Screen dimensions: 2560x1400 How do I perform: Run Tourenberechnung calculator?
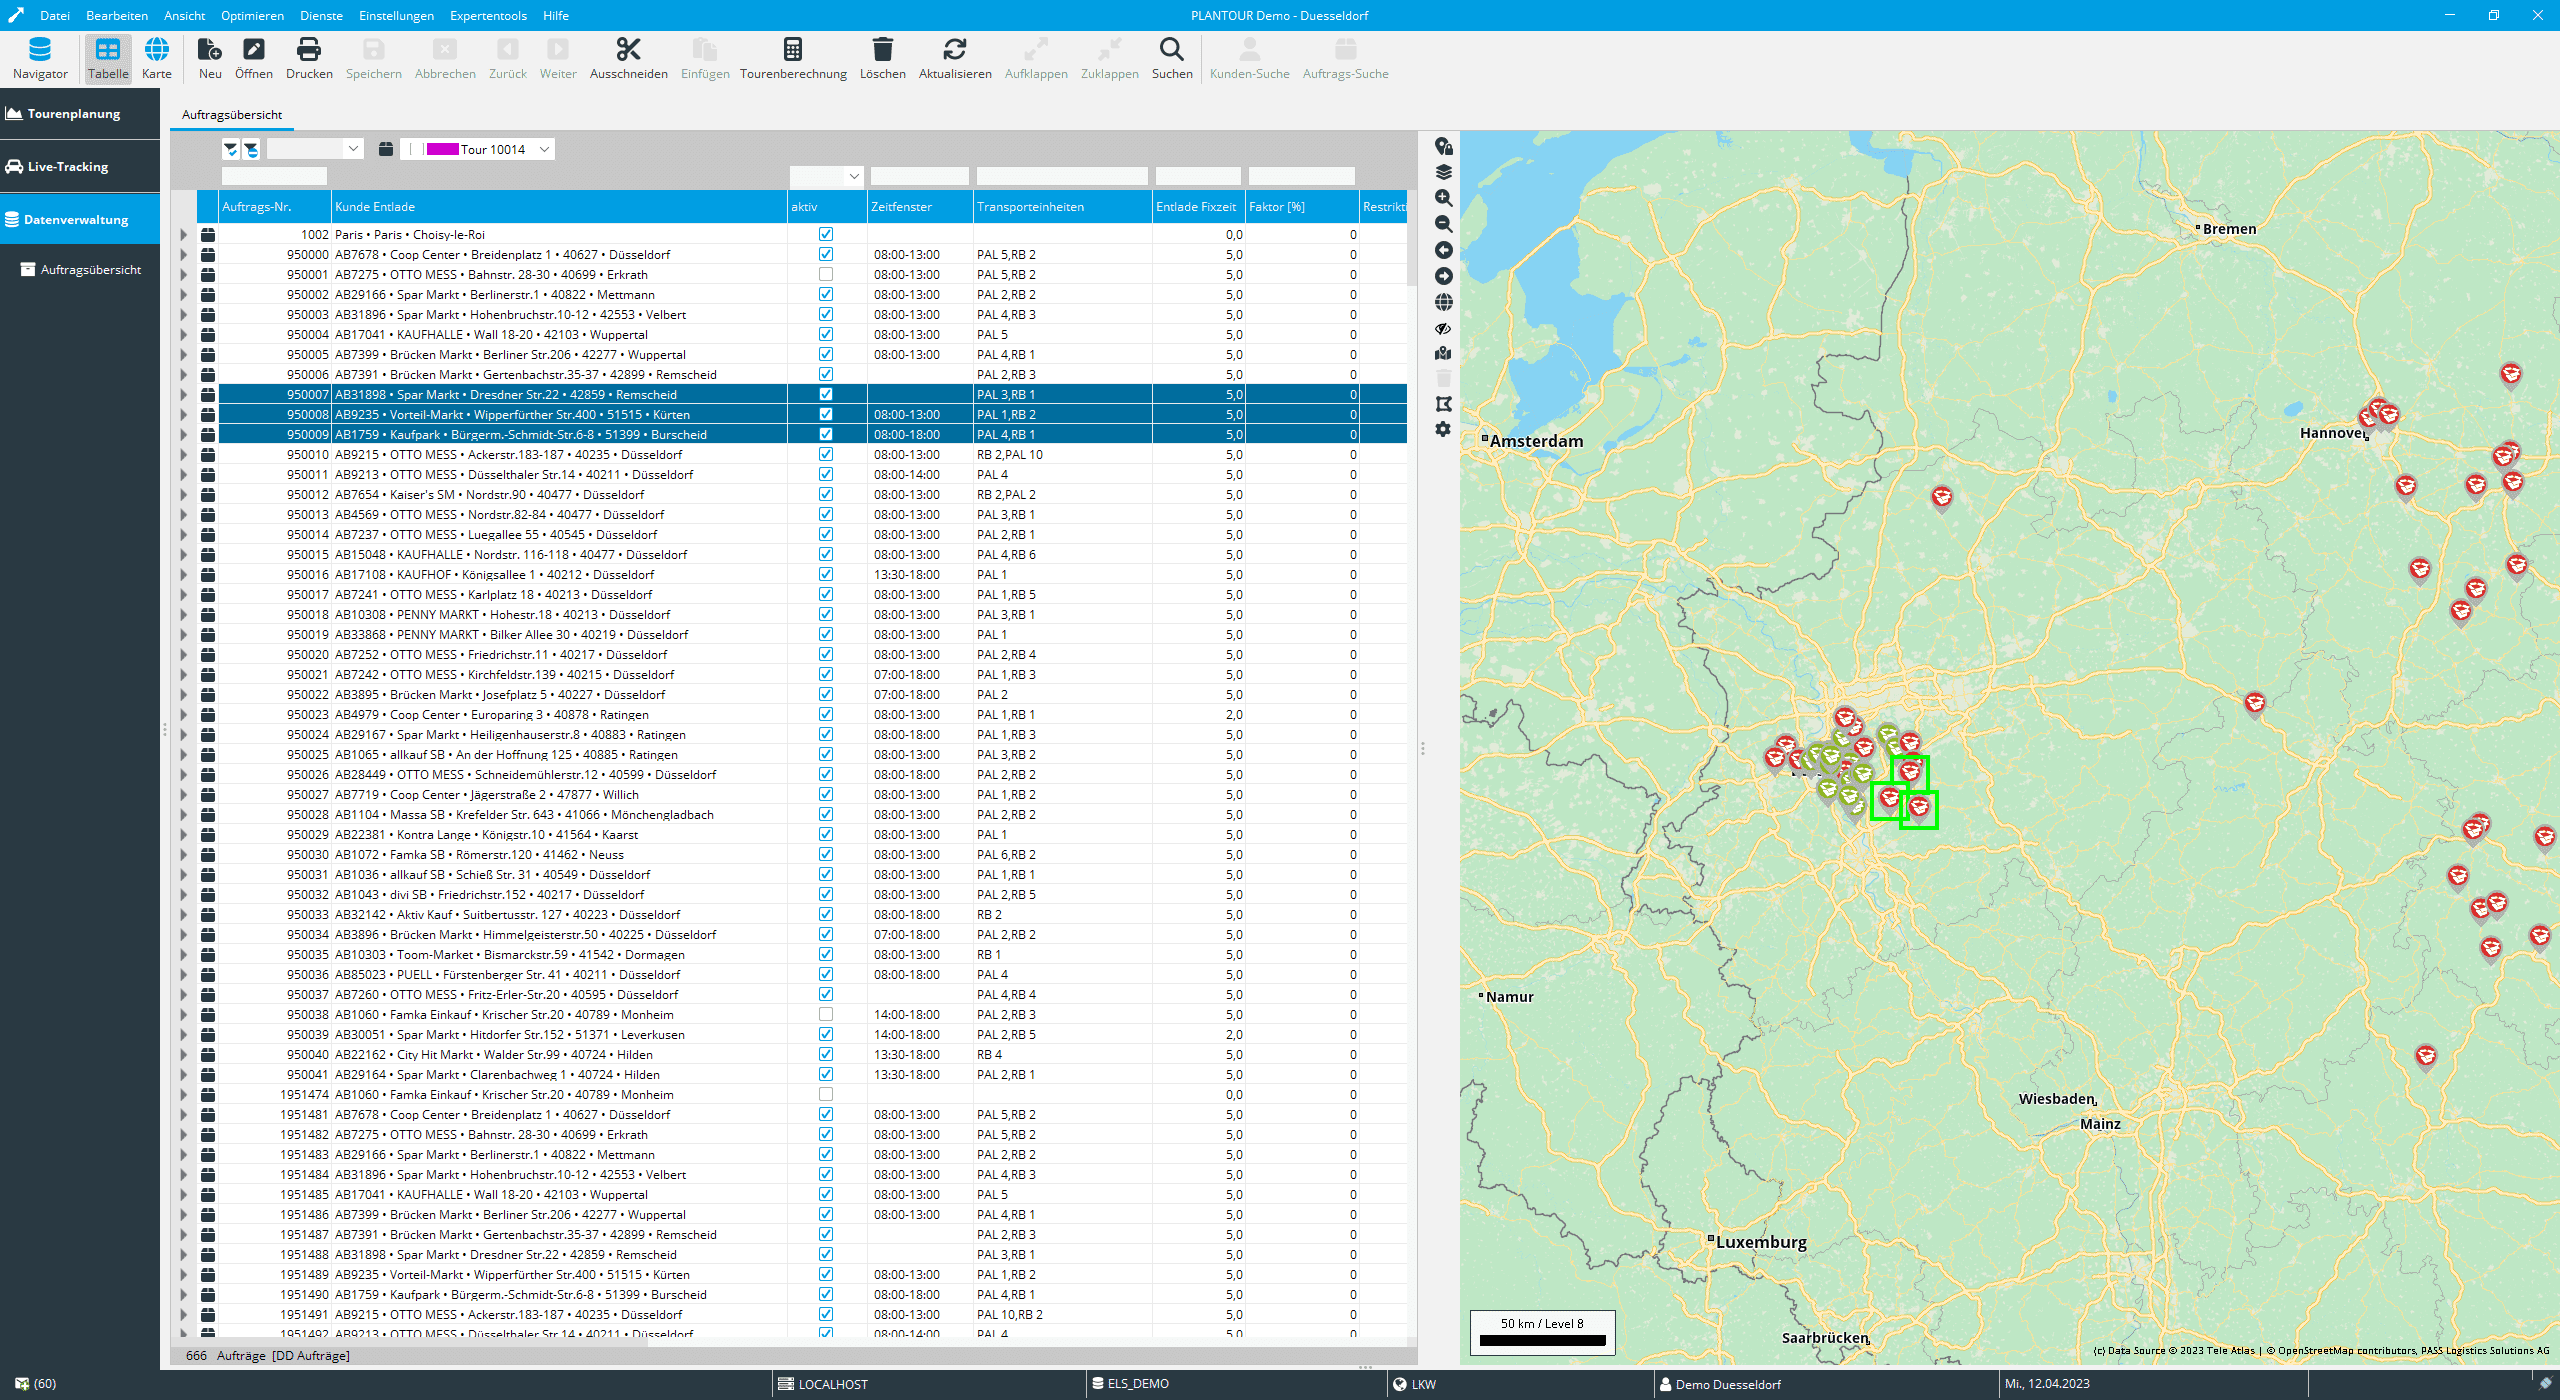[x=793, y=58]
